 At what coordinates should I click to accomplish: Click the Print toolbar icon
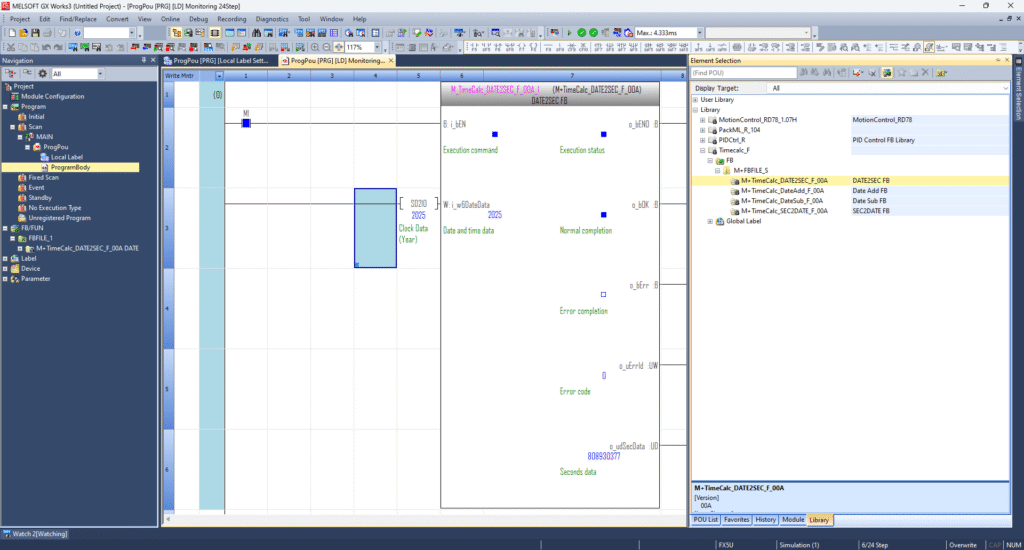47,33
